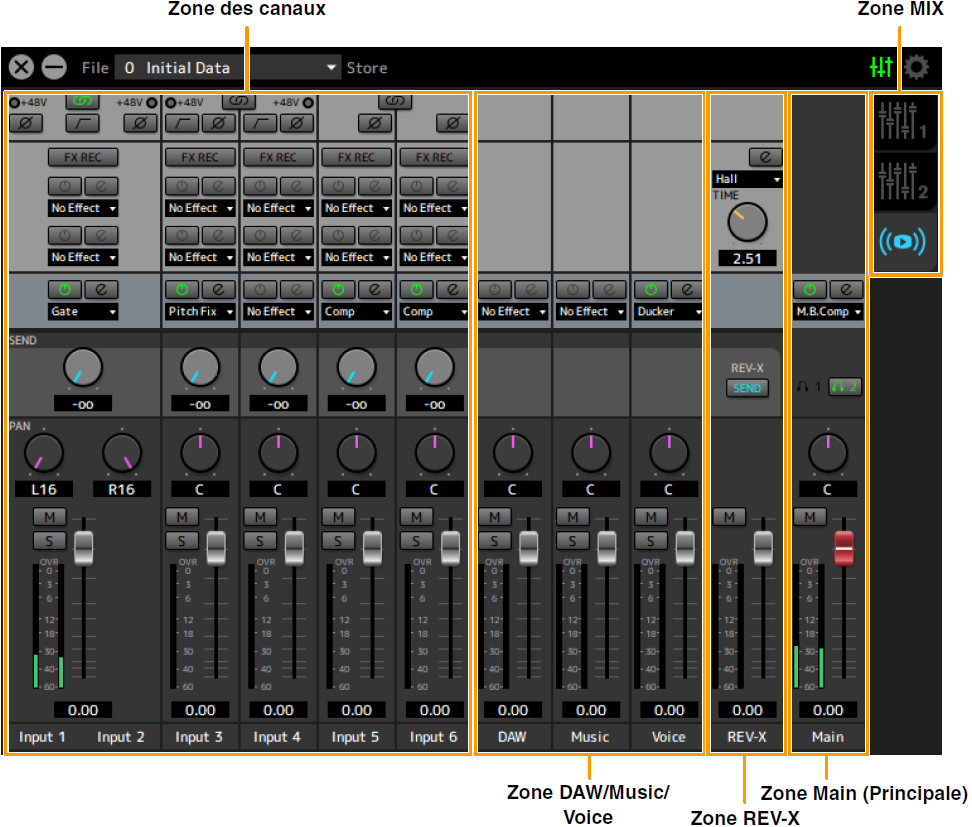Open the REV-X reverb edit icon
The image size is (972, 827).
click(x=765, y=157)
